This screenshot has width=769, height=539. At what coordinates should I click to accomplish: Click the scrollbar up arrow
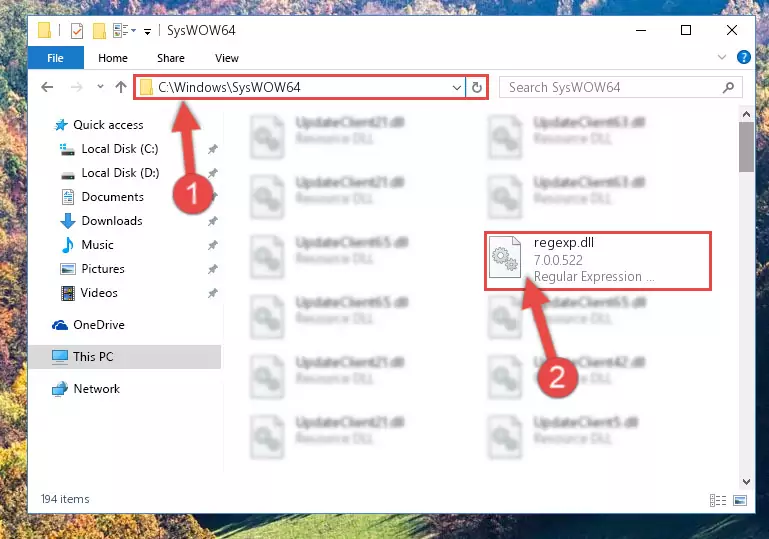pyautogui.click(x=746, y=114)
